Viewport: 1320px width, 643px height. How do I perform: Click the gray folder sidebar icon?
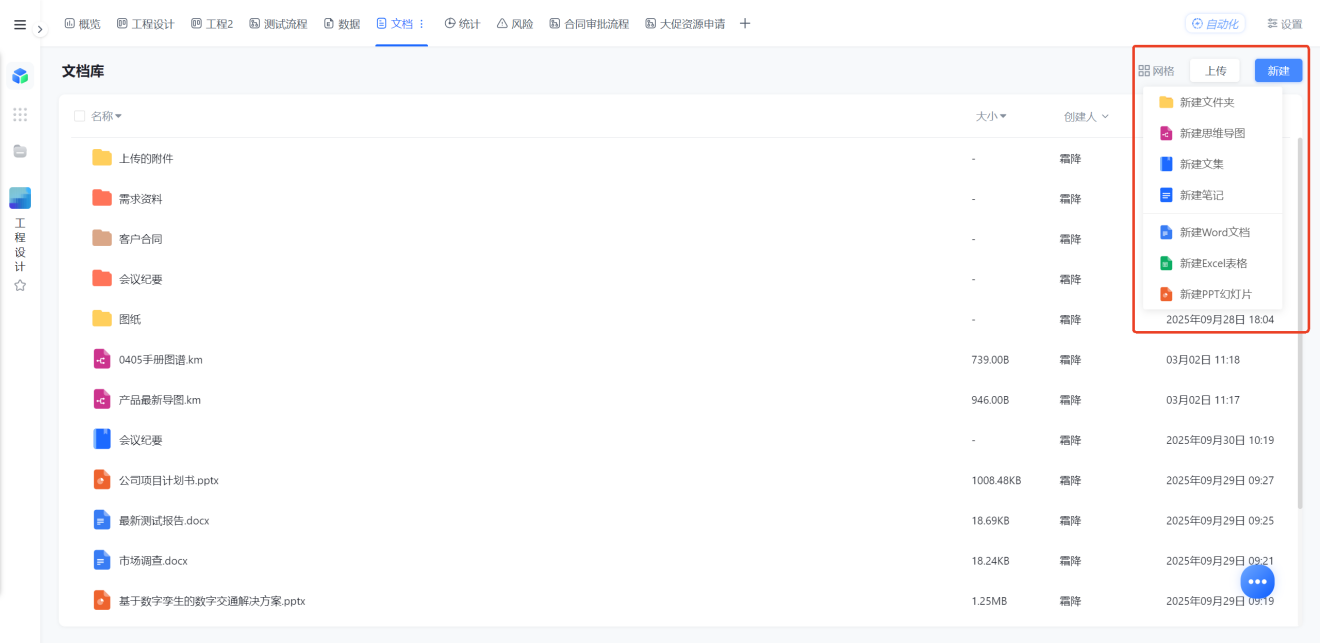tap(20, 151)
